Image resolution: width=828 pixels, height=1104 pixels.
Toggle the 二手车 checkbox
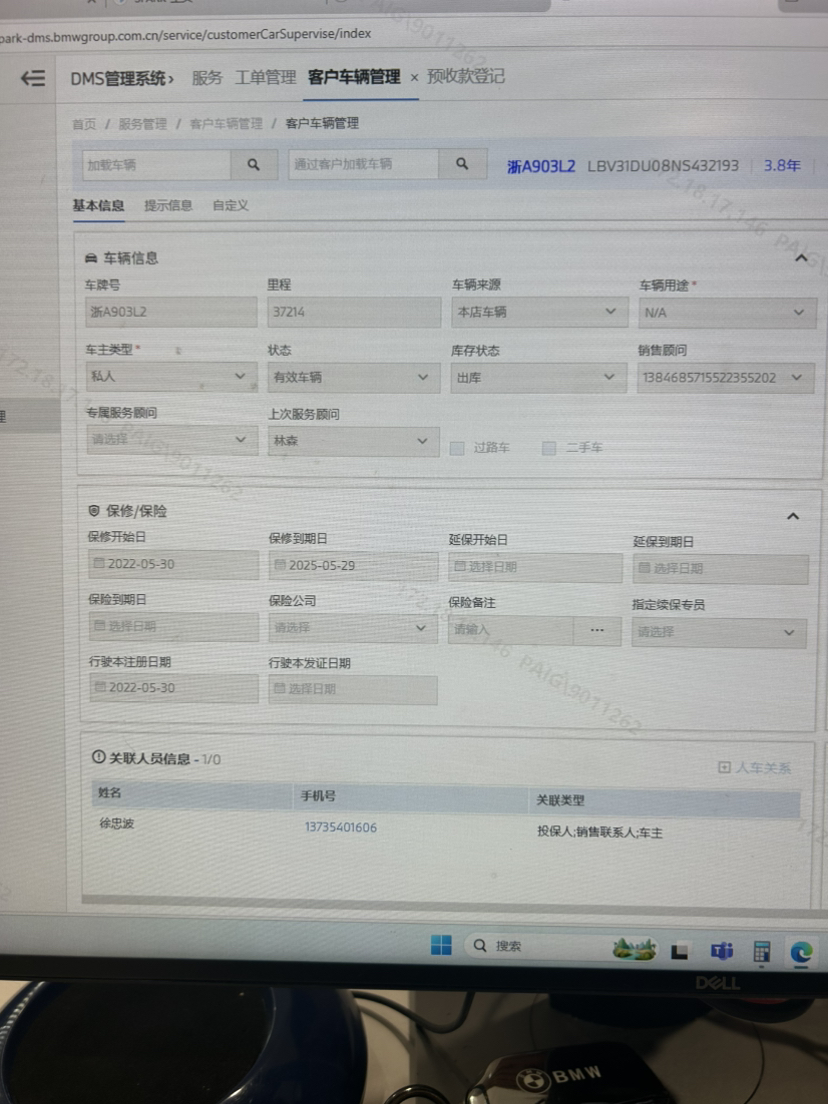click(x=548, y=448)
